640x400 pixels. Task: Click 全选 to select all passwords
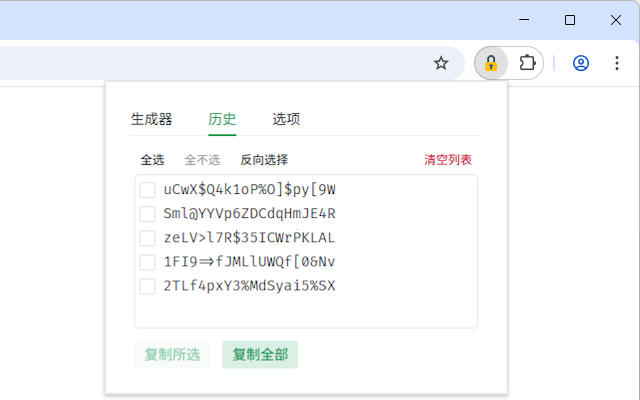152,160
